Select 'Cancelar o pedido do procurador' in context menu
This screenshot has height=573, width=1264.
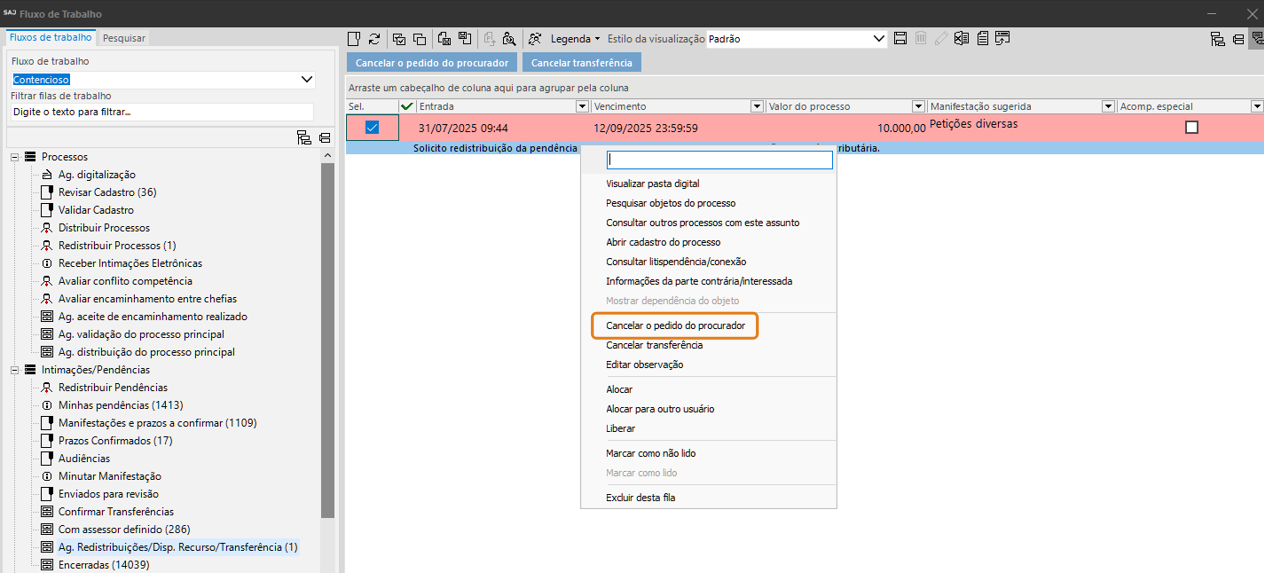tap(675, 326)
